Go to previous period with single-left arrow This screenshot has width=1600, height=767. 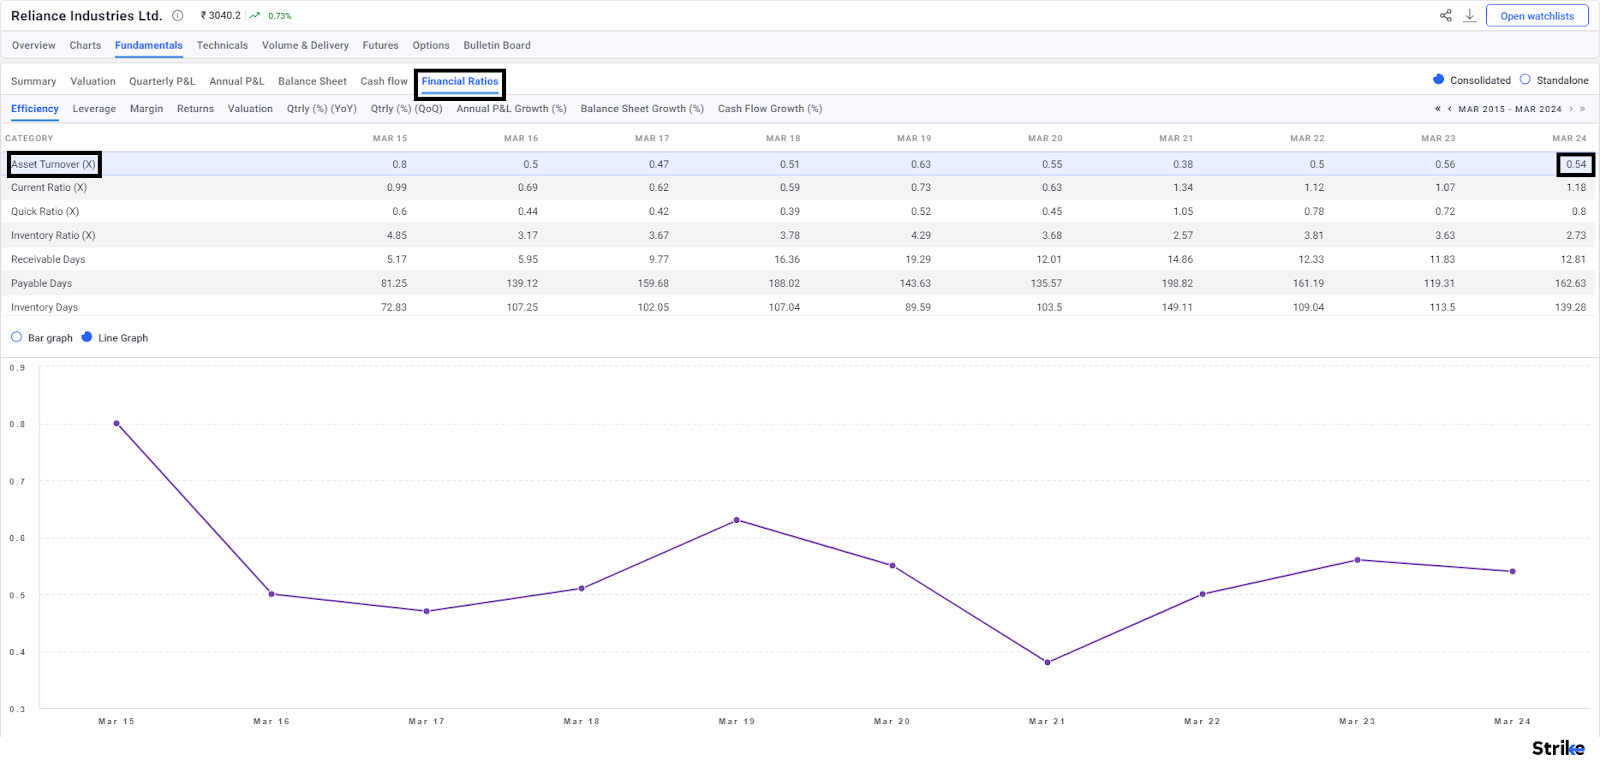(1449, 109)
